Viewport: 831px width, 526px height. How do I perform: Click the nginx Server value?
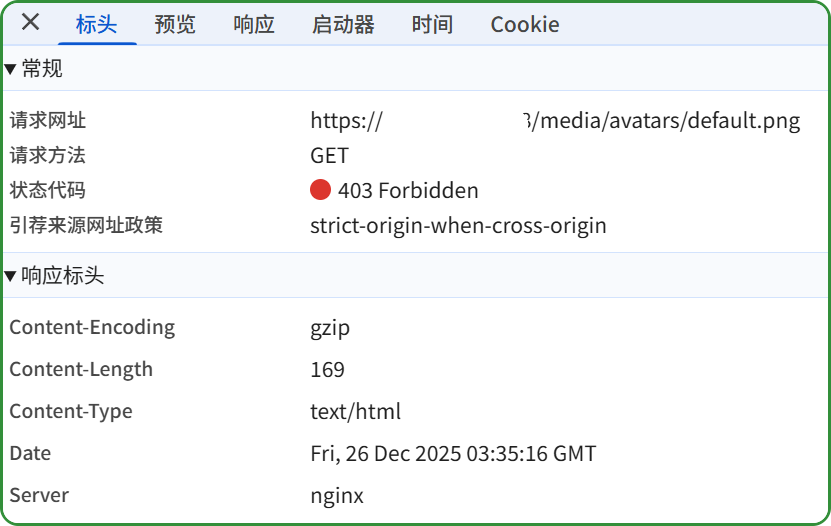click(337, 496)
